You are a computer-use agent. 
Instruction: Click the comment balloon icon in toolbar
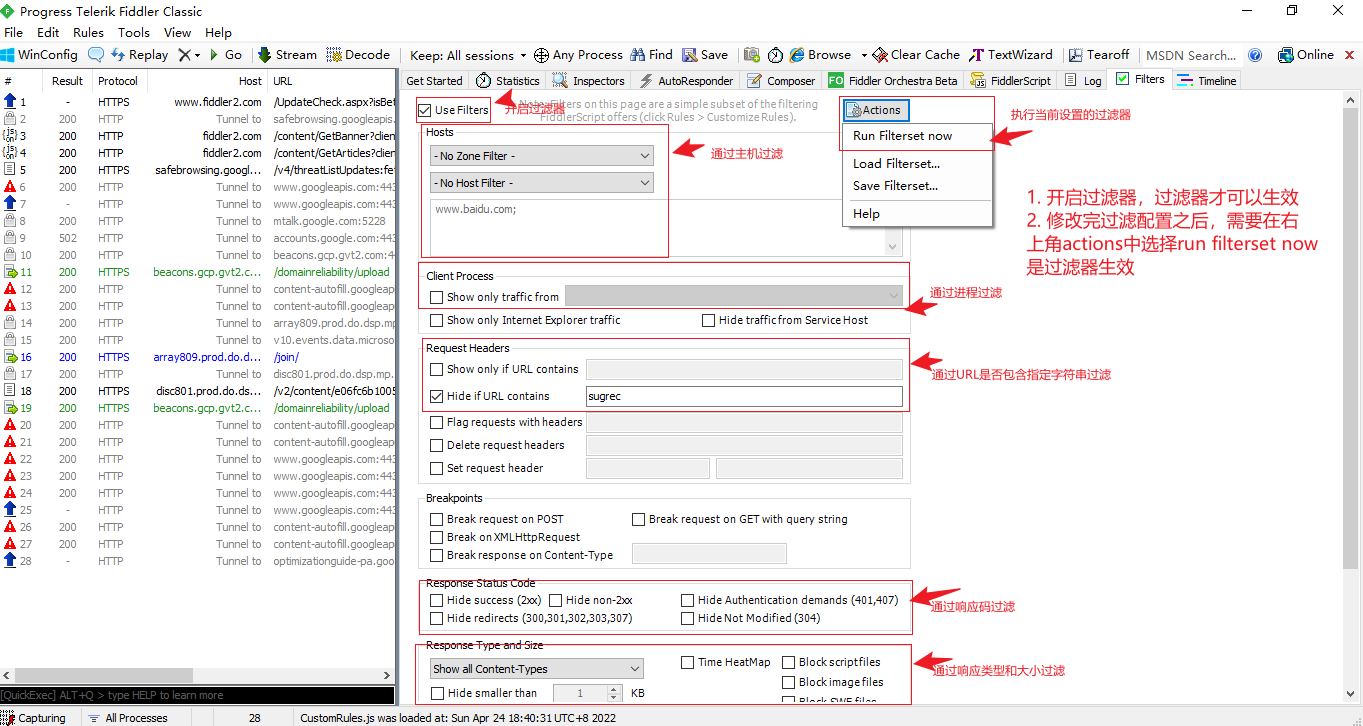(x=96, y=55)
